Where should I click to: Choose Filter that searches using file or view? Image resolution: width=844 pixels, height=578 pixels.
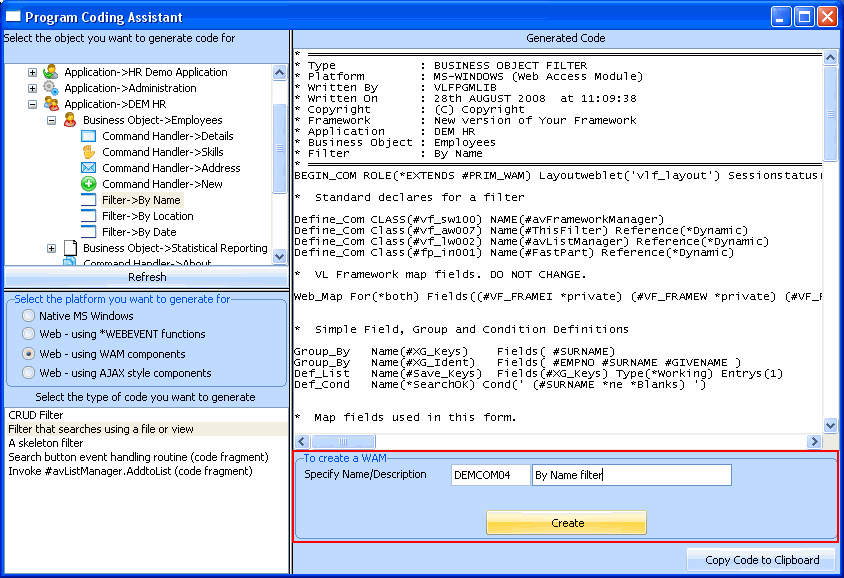pos(146,429)
